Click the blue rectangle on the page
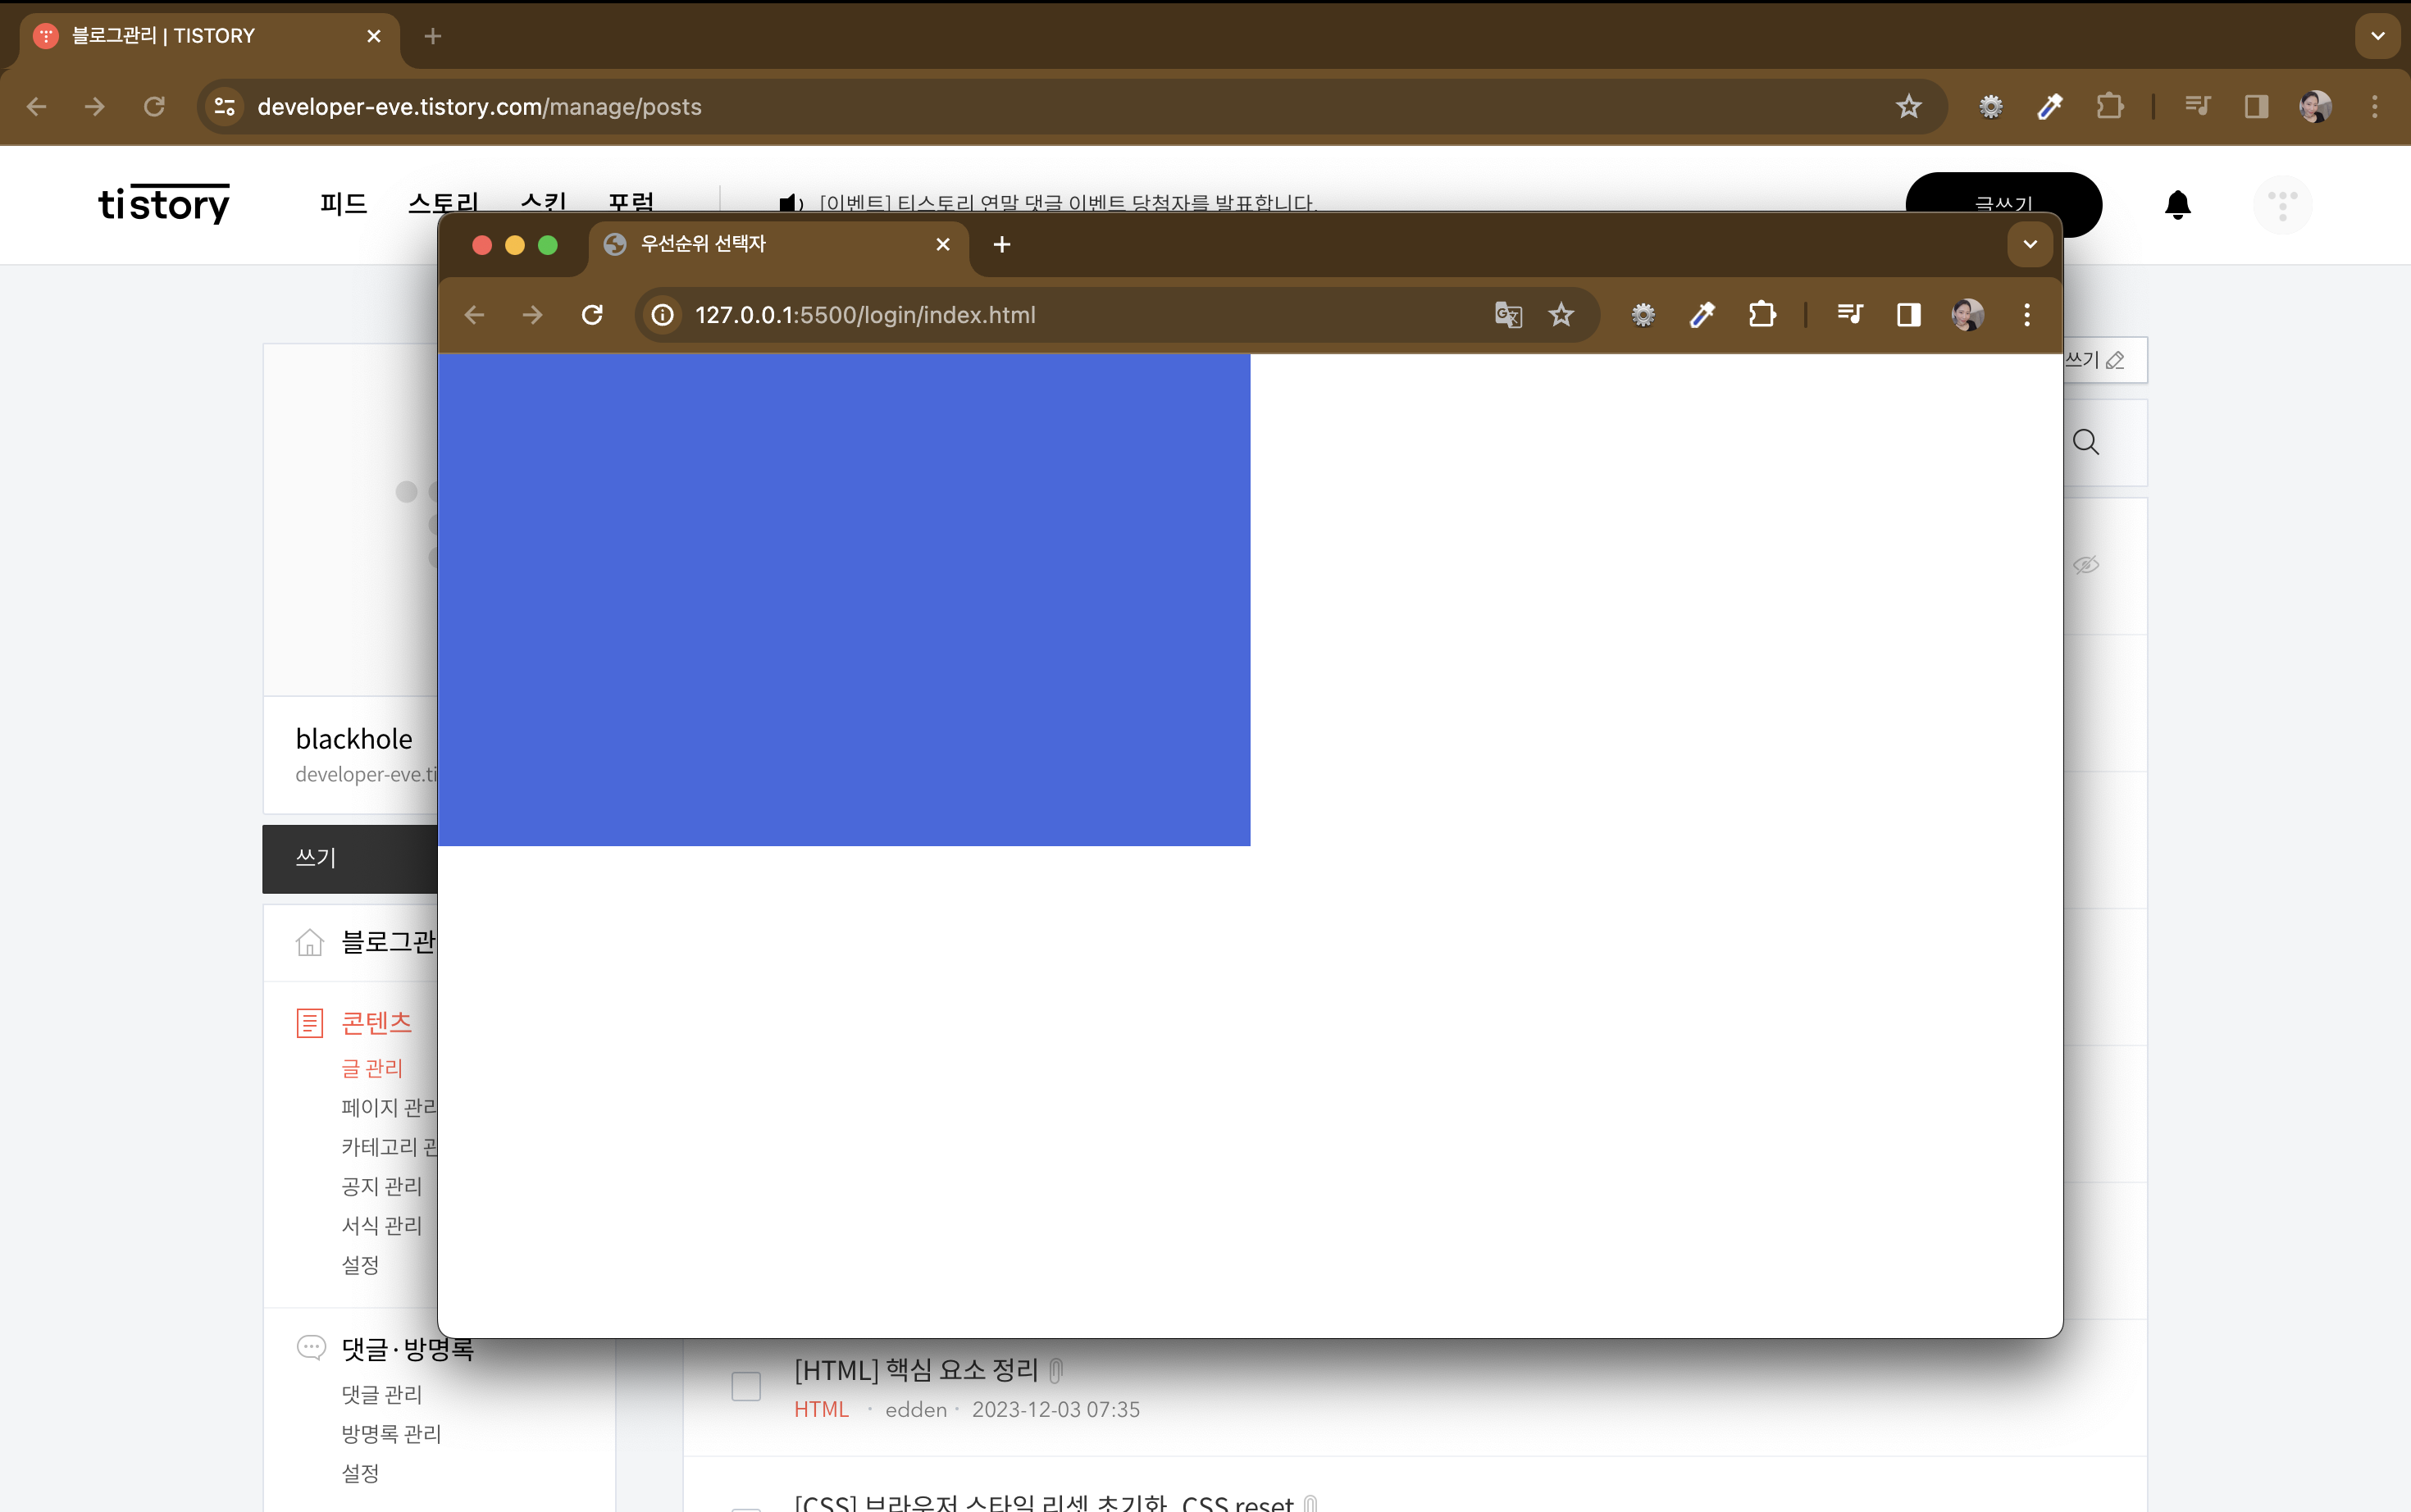Screen dimensions: 2411x1512 [x=844, y=599]
